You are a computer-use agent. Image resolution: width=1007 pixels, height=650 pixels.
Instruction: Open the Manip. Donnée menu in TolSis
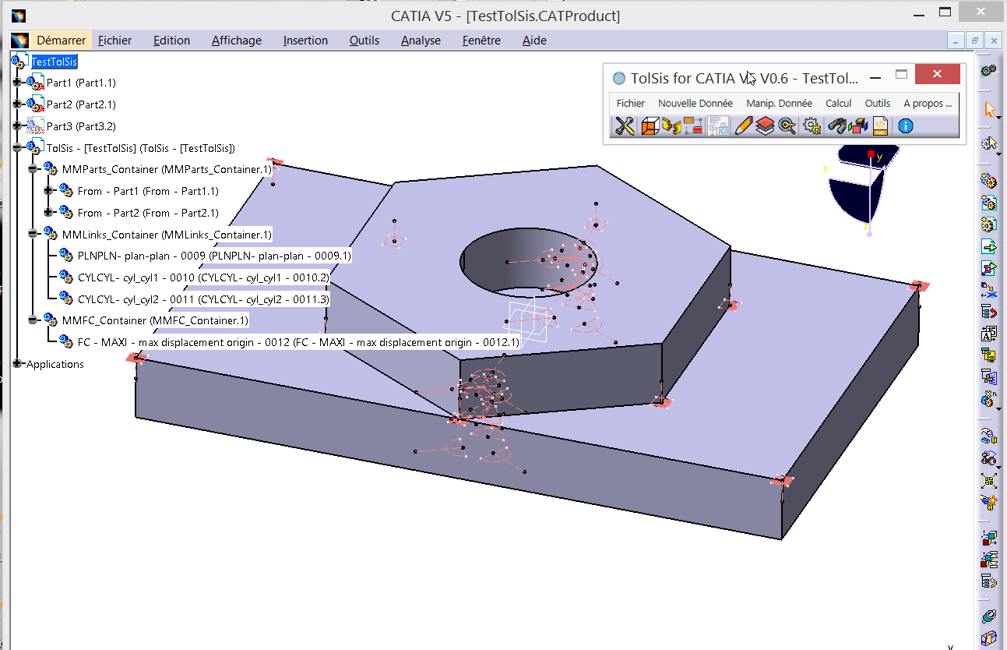(x=779, y=103)
